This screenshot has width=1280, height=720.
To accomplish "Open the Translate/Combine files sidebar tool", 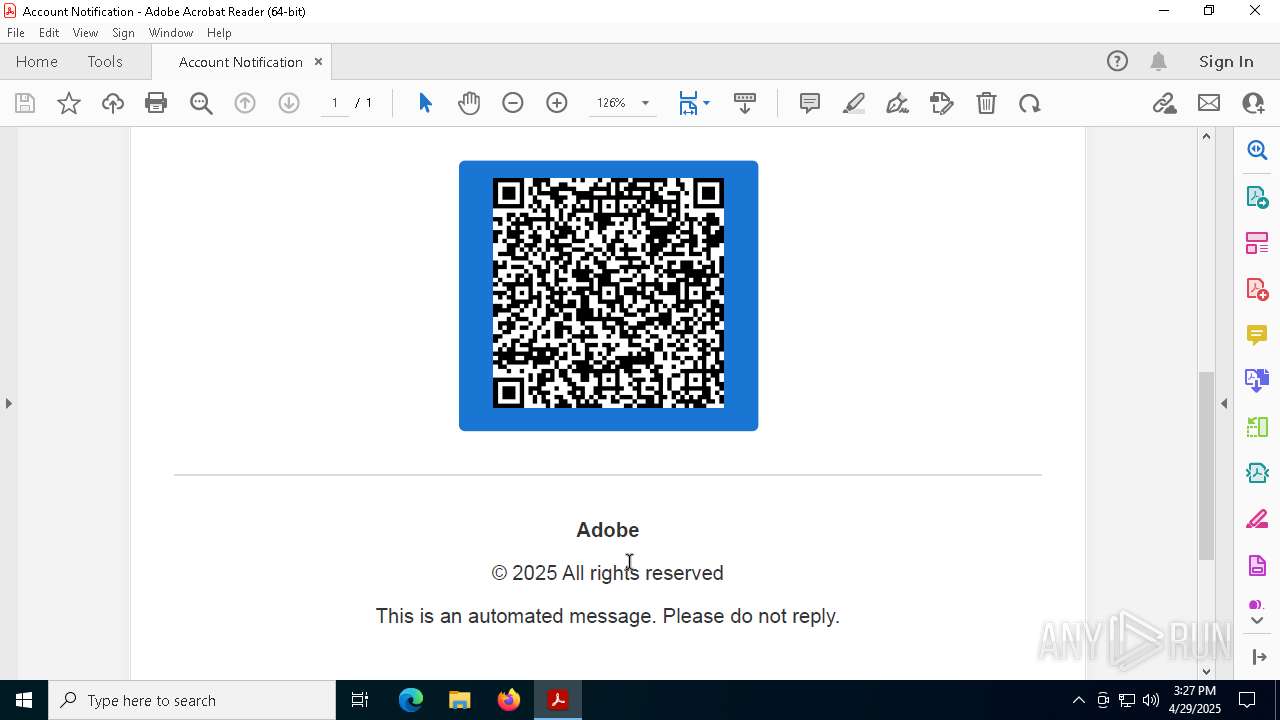I will pyautogui.click(x=1257, y=380).
